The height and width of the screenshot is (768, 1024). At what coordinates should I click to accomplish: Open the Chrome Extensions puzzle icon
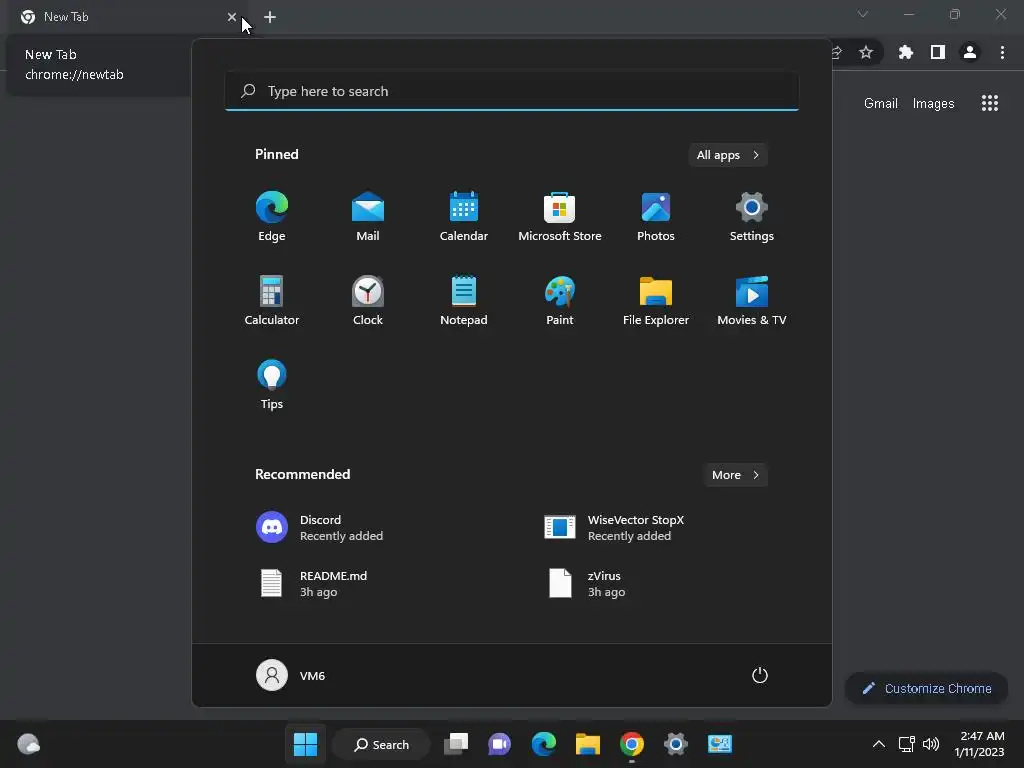click(x=906, y=52)
